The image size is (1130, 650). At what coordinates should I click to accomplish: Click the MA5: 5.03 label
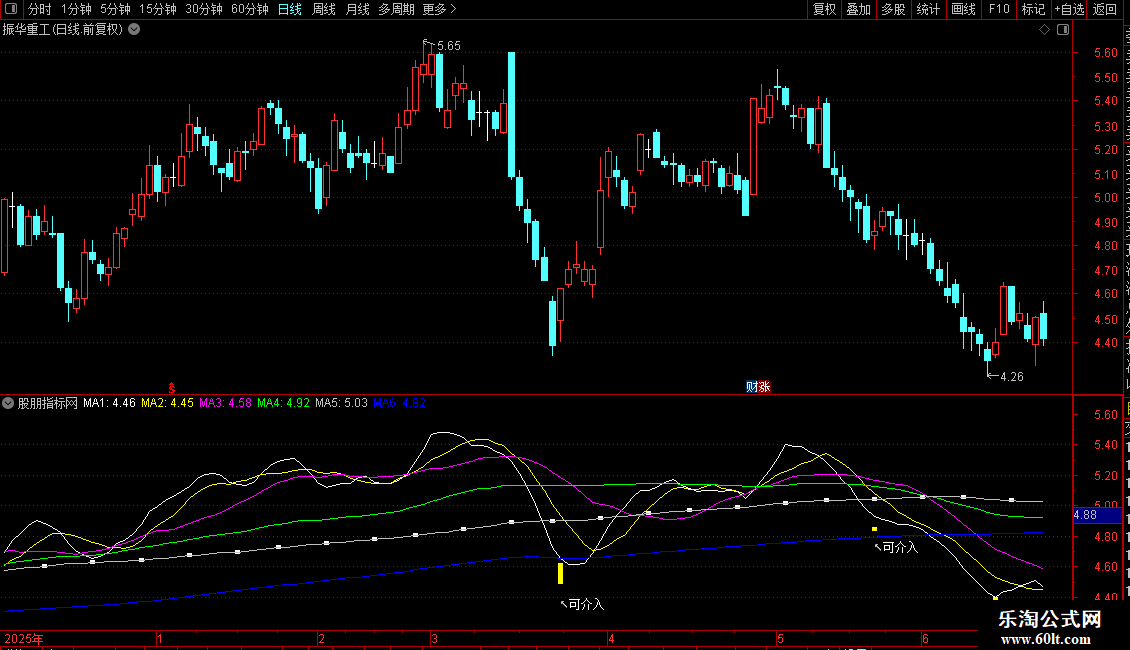point(342,403)
